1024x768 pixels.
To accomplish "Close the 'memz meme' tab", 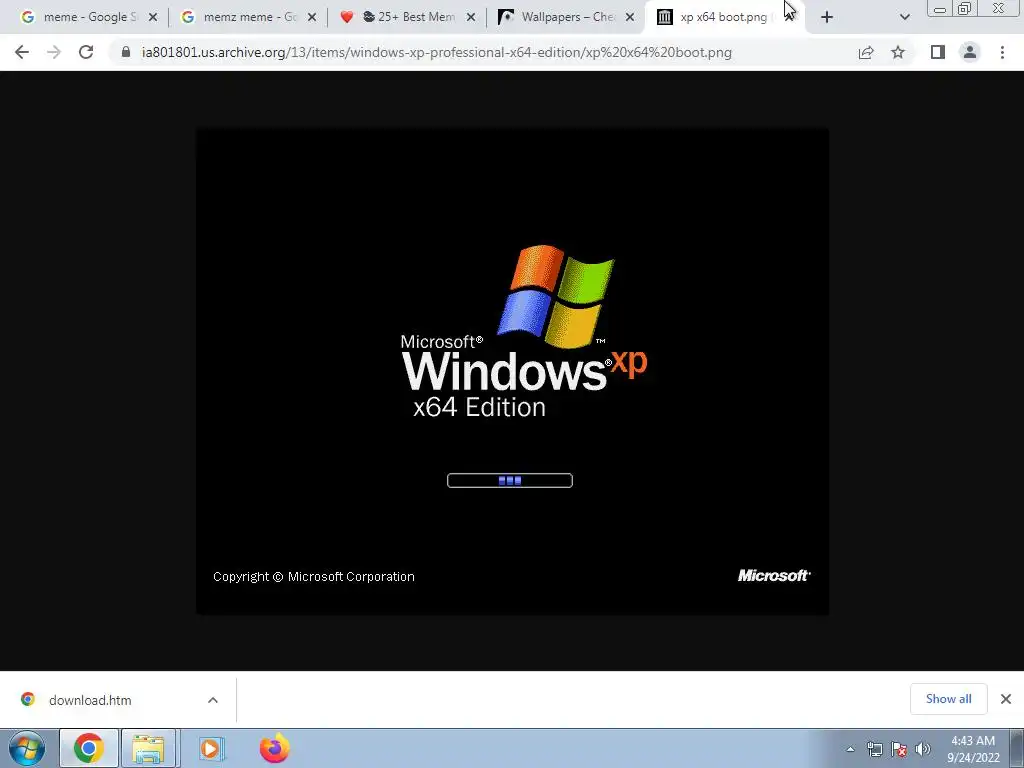I will 312,18.
